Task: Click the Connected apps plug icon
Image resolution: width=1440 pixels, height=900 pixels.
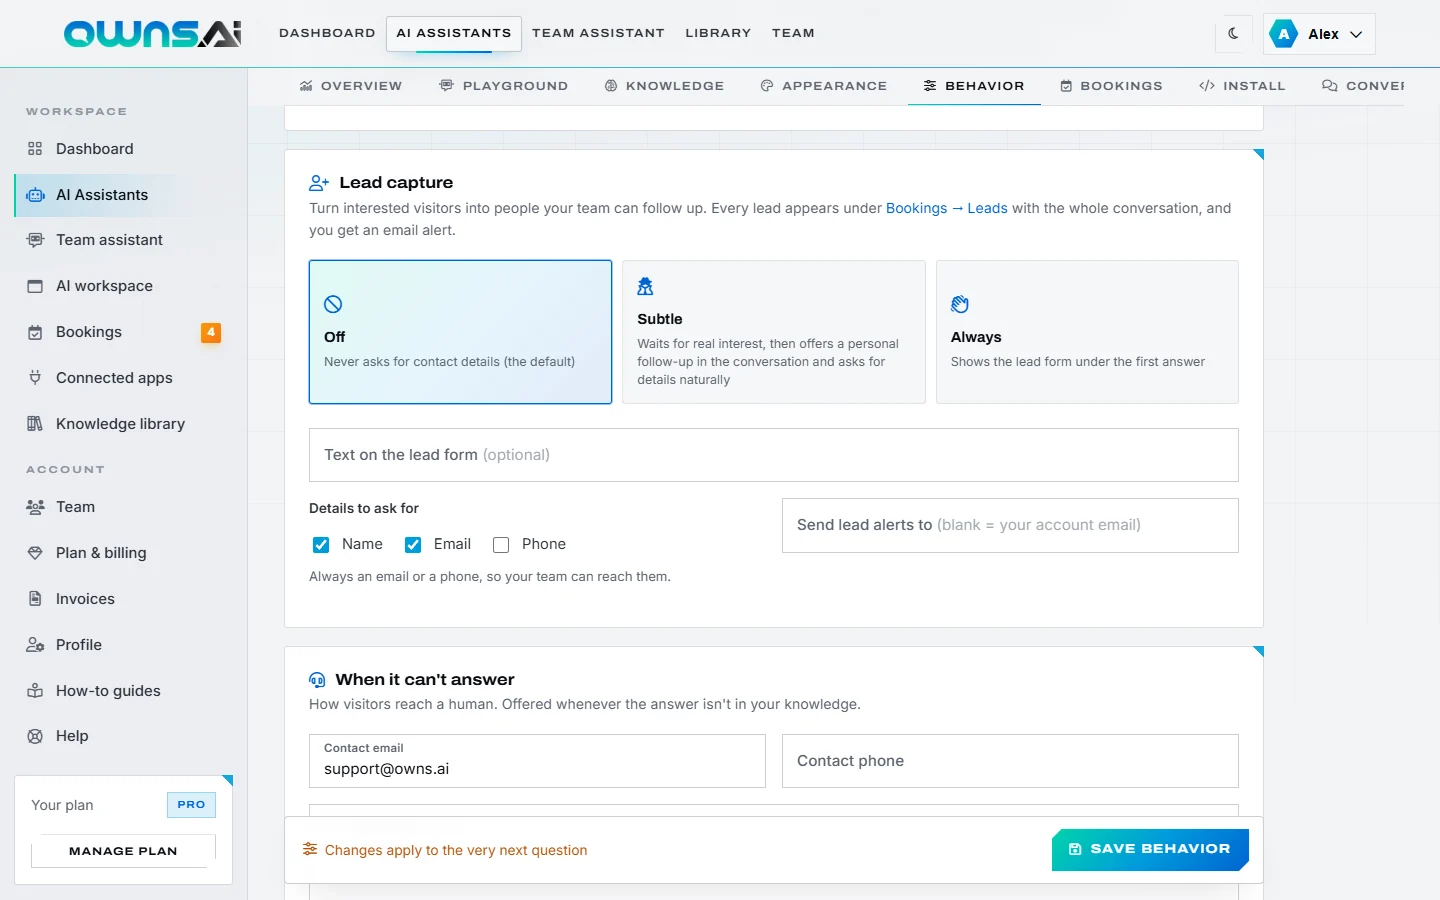Action: [x=35, y=378]
